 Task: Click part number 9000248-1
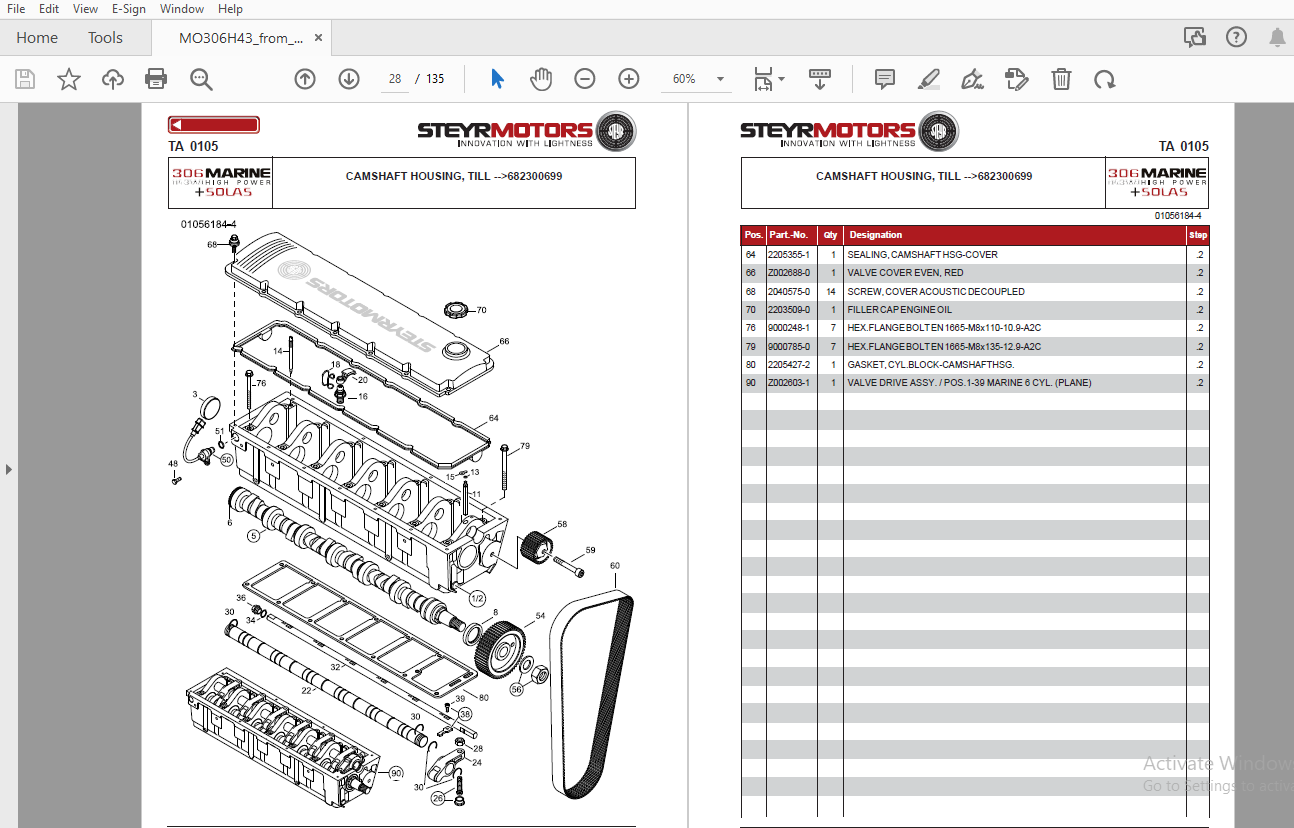click(789, 328)
